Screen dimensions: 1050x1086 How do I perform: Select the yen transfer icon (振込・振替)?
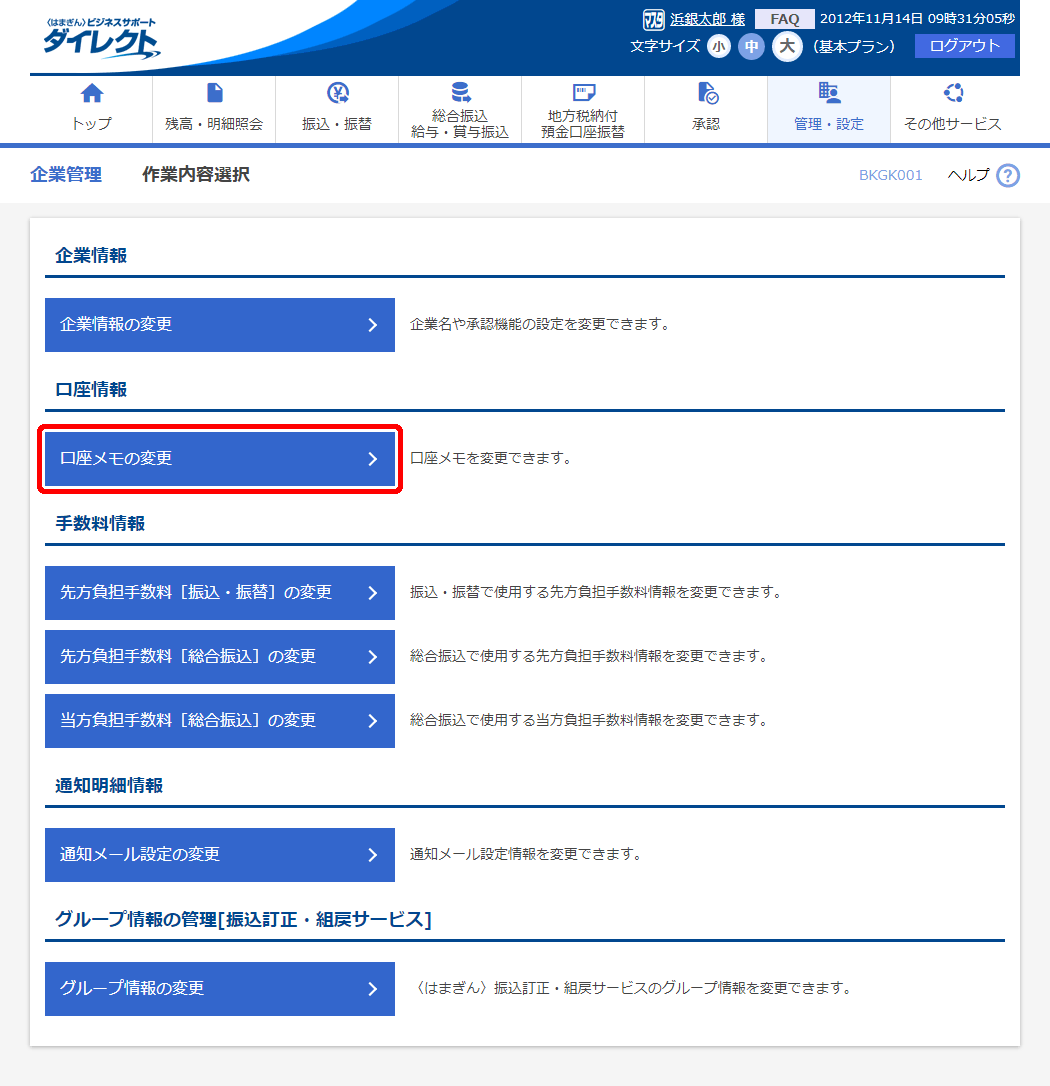click(337, 94)
